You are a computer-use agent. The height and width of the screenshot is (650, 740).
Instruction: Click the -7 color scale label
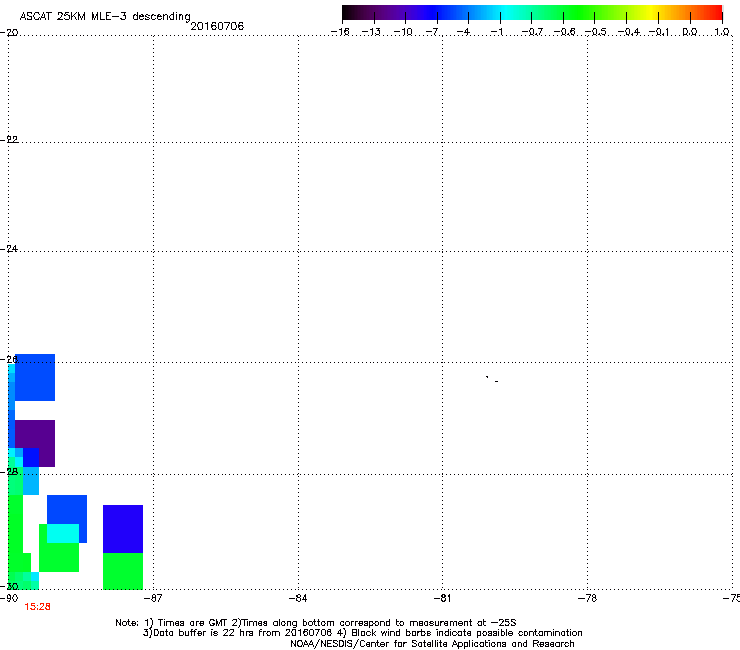click(x=432, y=32)
